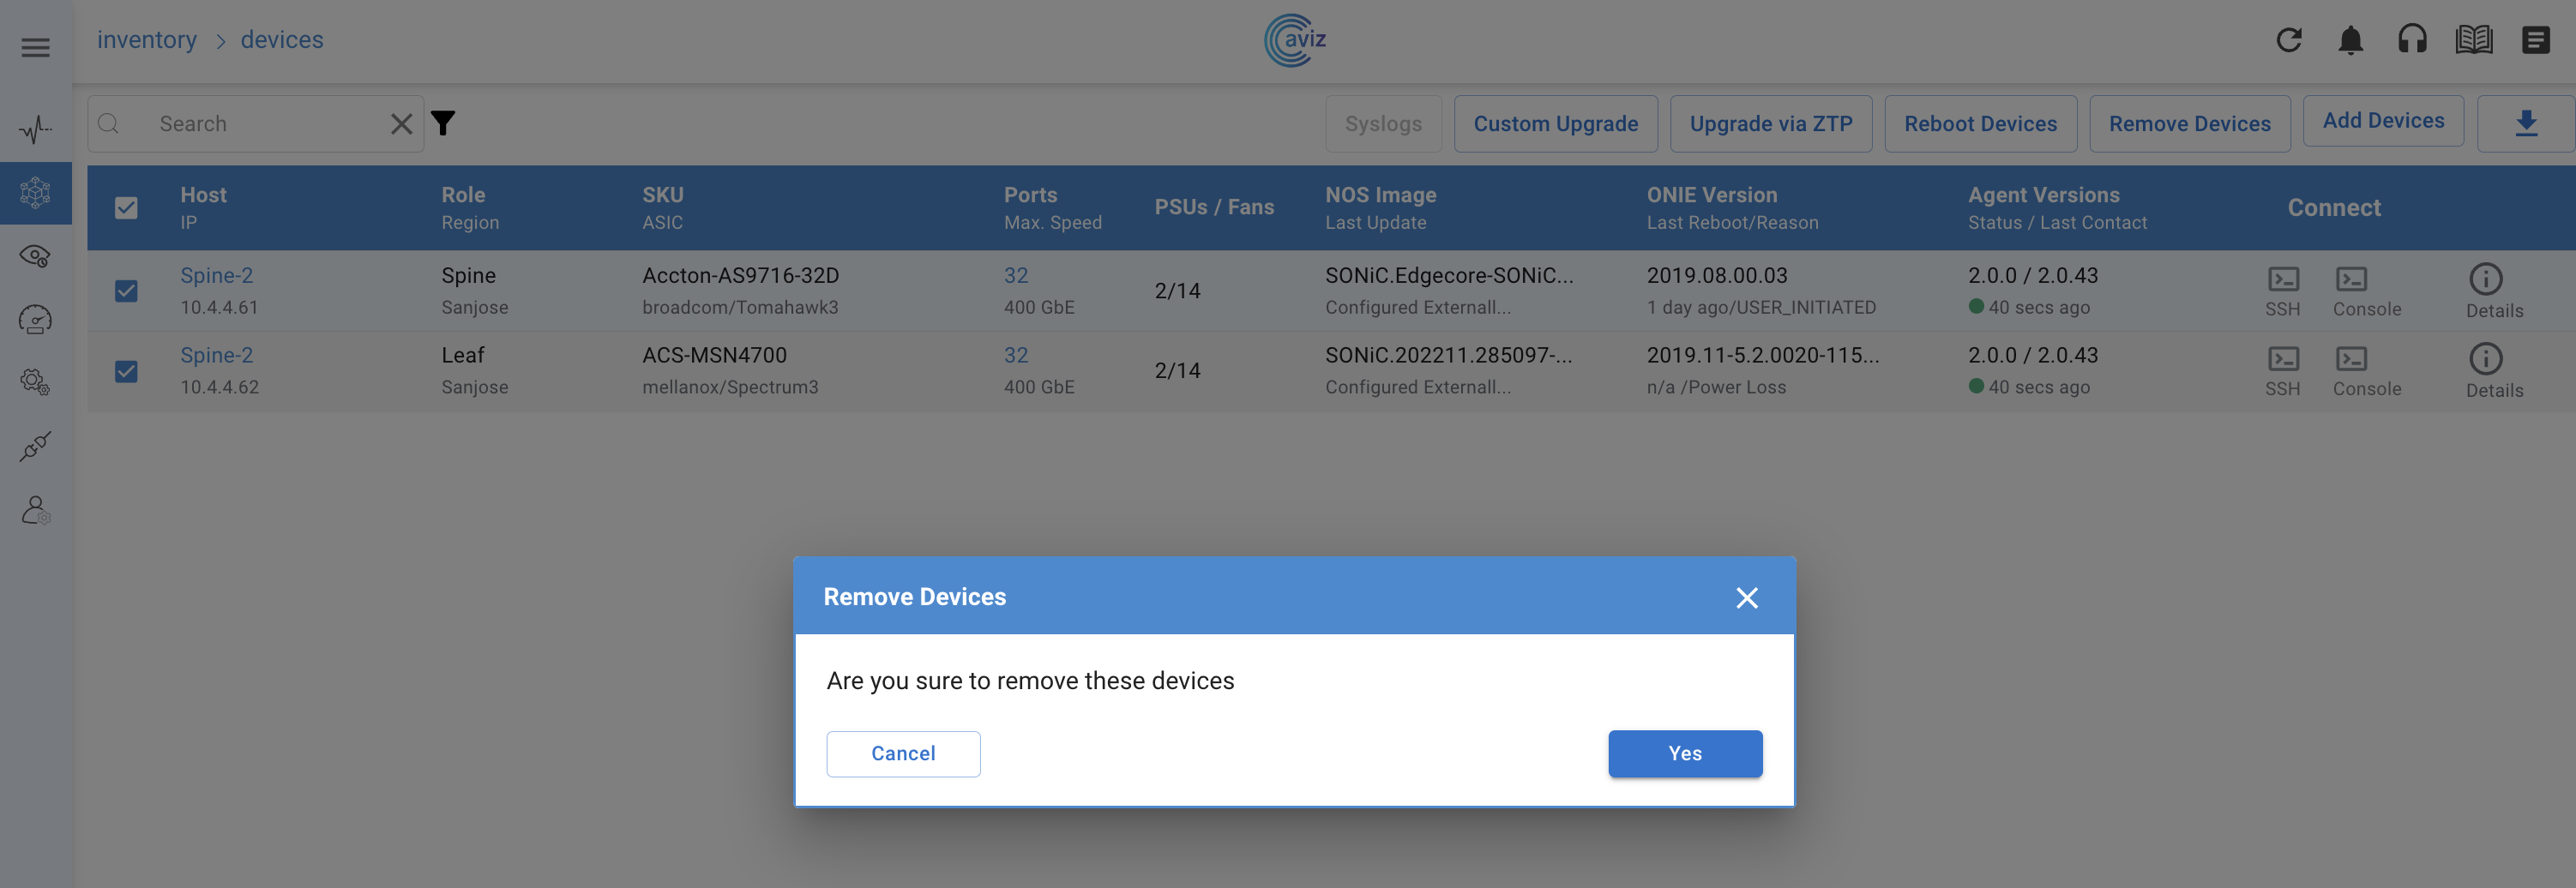Click the download devices icon button

click(x=2525, y=123)
